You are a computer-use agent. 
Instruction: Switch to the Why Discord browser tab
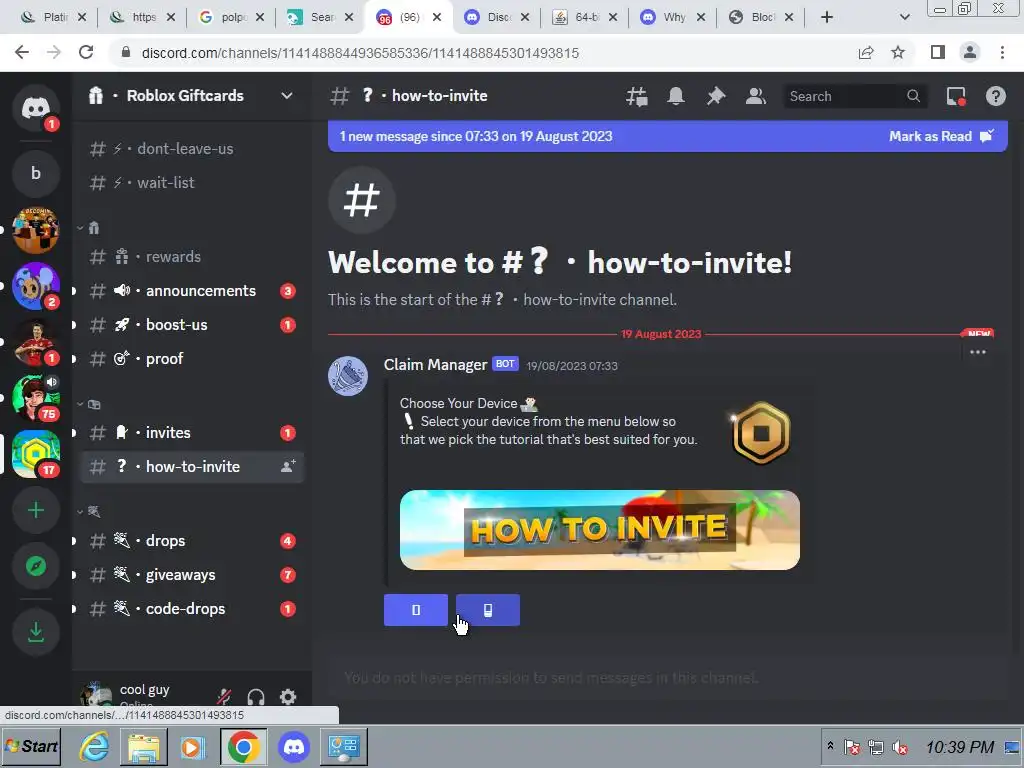click(x=671, y=18)
